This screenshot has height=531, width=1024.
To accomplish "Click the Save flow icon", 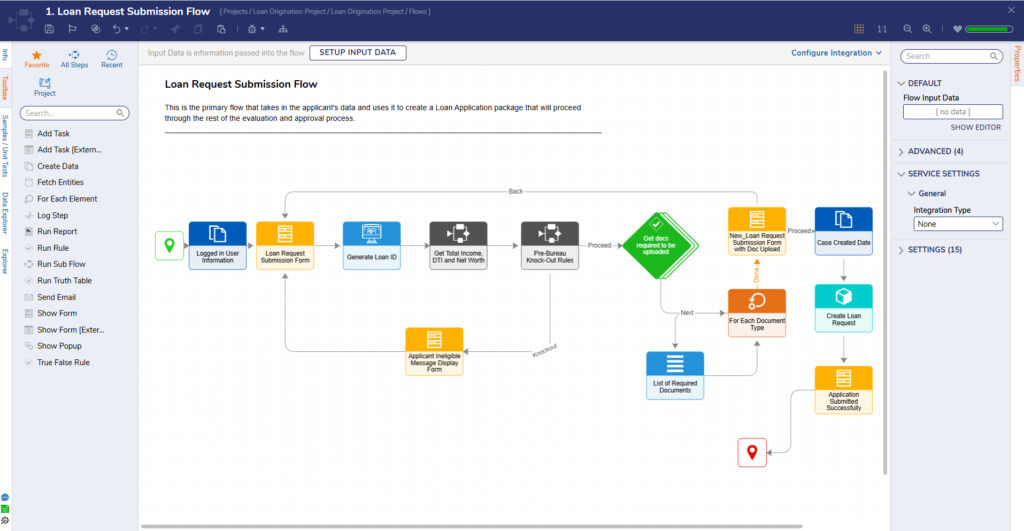I will pos(50,29).
